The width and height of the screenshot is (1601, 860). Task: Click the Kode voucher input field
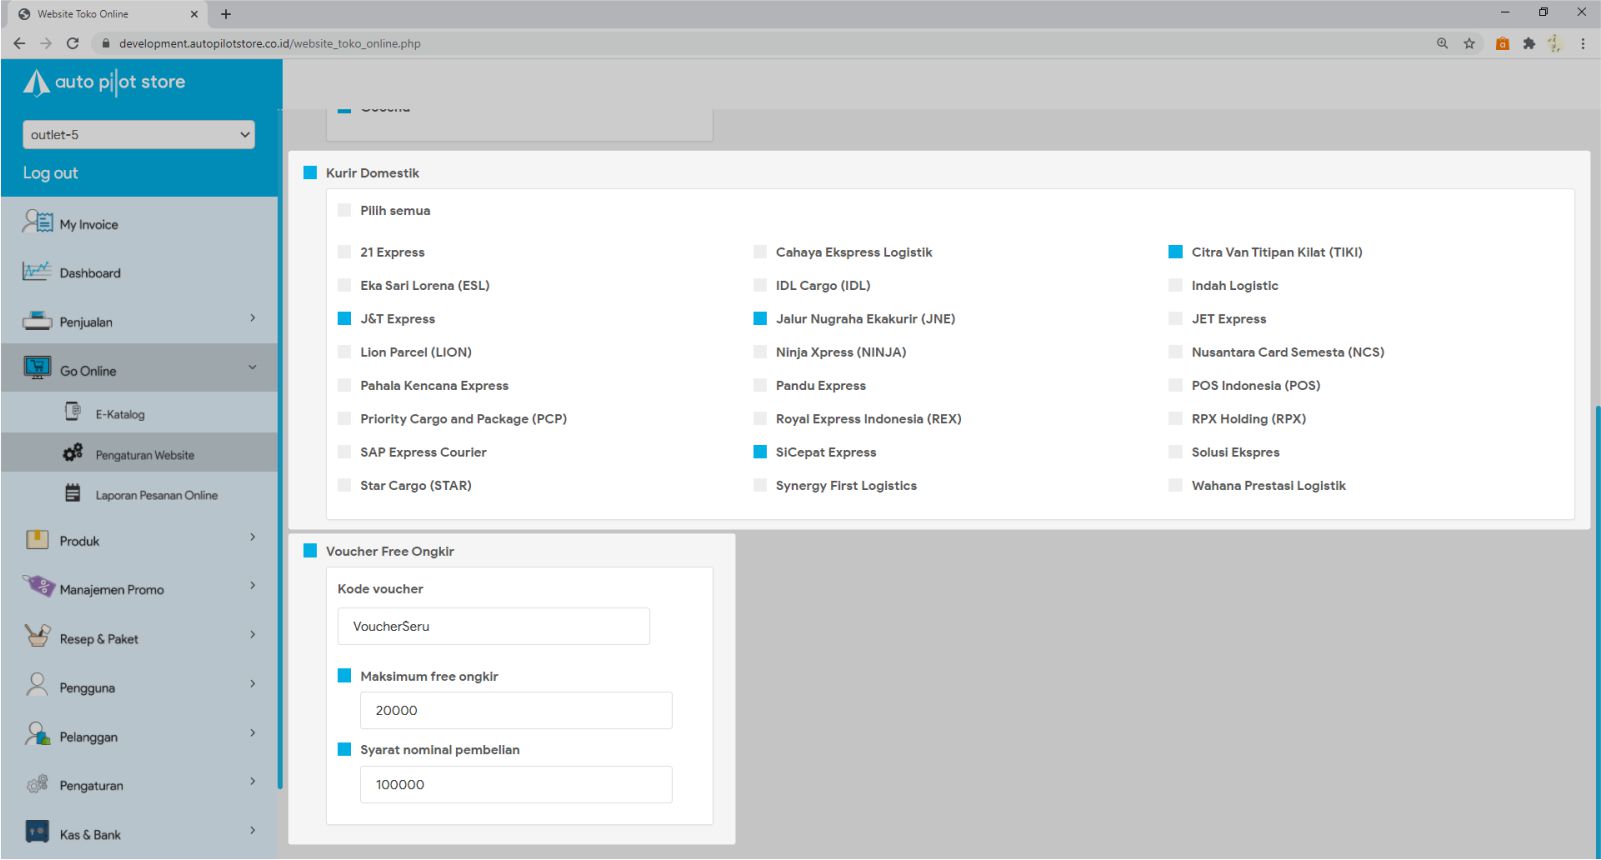[493, 626]
